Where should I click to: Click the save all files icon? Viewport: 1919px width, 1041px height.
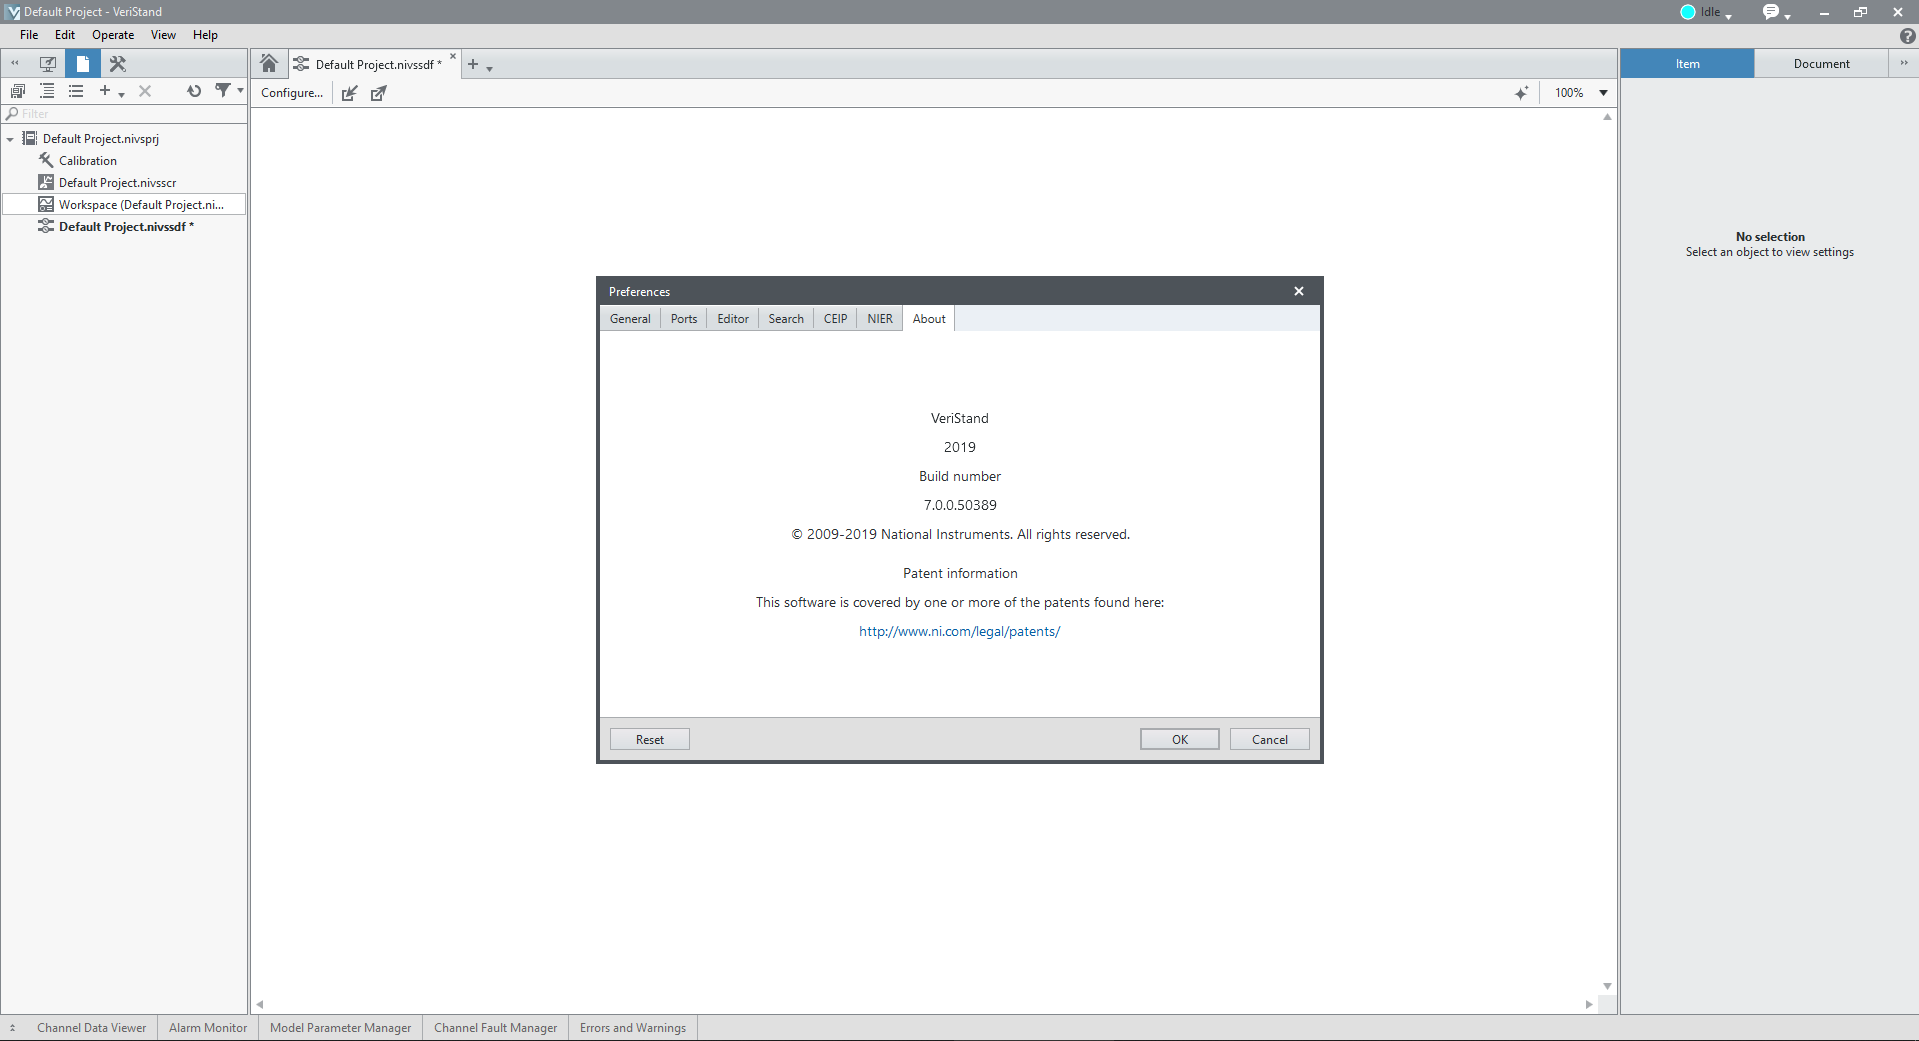[x=17, y=91]
